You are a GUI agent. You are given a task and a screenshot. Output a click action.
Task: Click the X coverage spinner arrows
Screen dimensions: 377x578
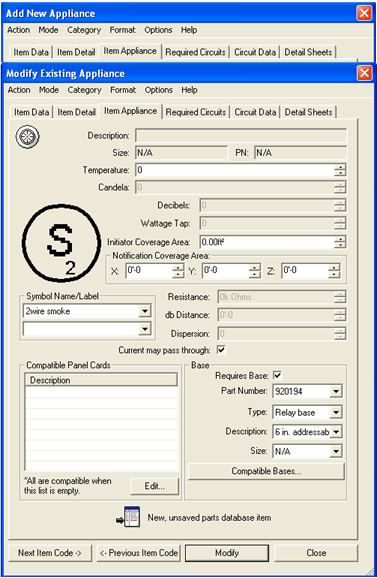pyautogui.click(x=178, y=271)
